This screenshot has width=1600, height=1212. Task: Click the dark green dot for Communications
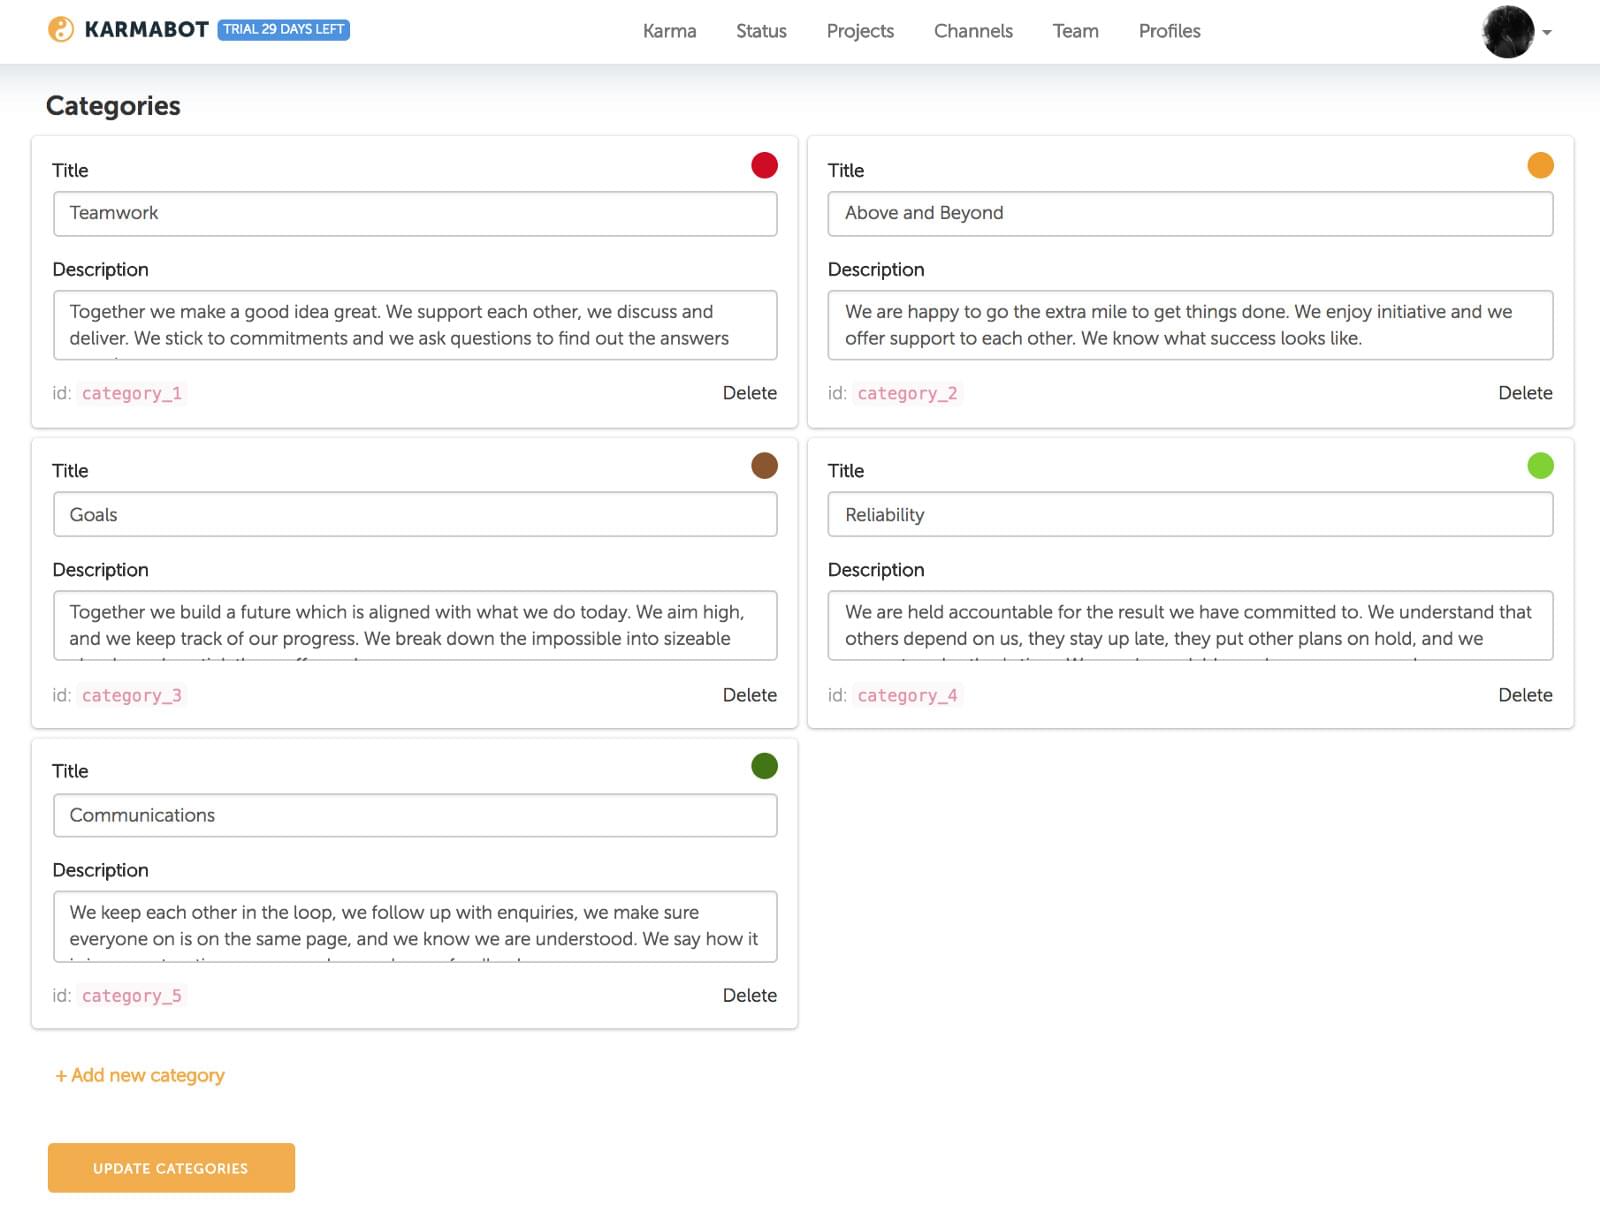[764, 766]
